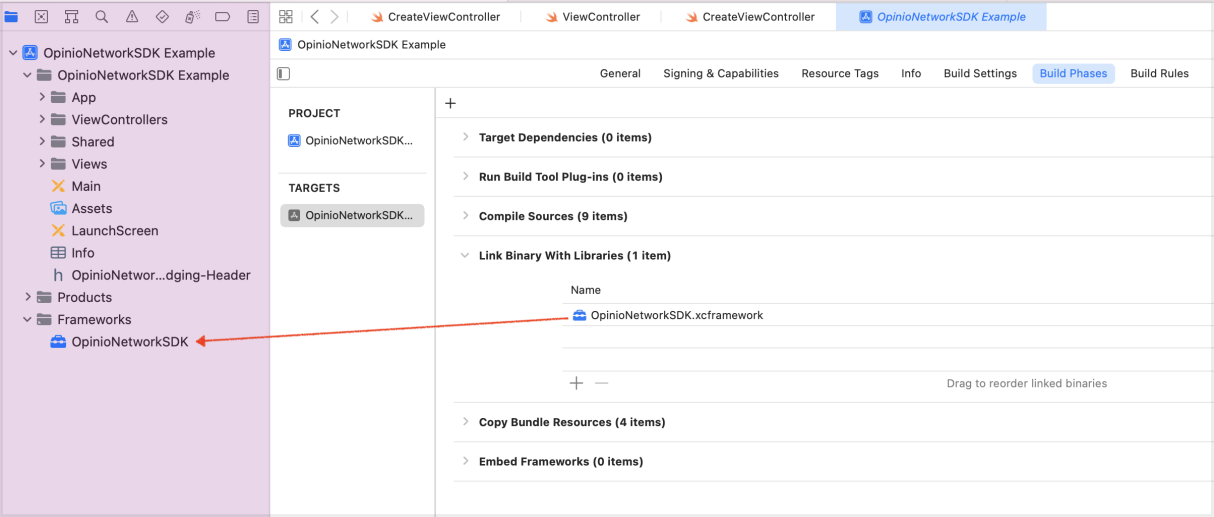Image resolution: width=1214 pixels, height=517 pixels.
Task: Switch to the Build Settings tab
Action: tap(979, 73)
